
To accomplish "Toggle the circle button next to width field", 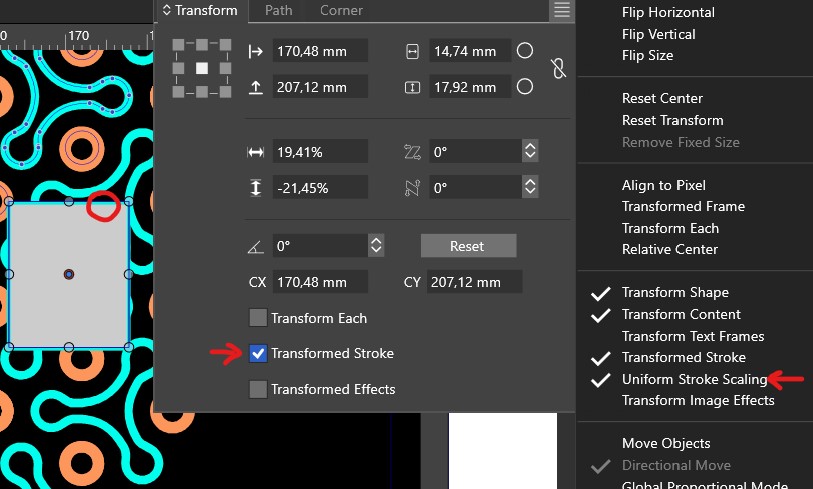I will (x=524, y=51).
